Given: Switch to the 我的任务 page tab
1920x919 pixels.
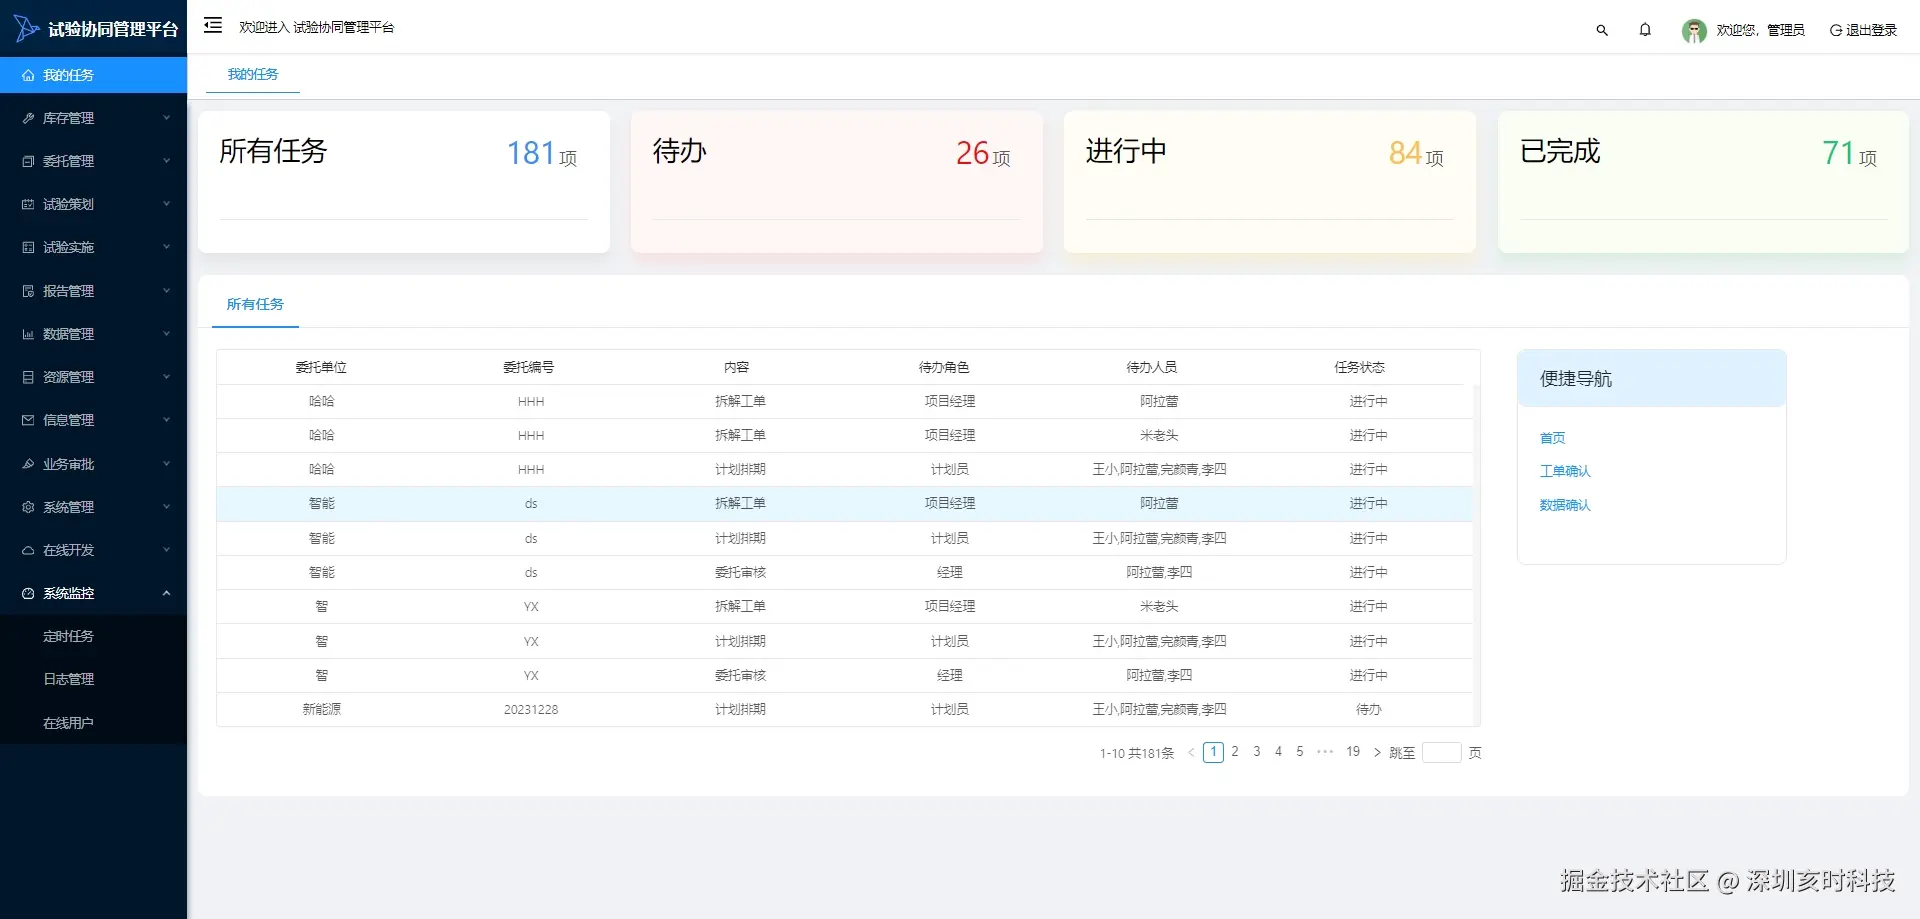Looking at the screenshot, I should pos(253,74).
